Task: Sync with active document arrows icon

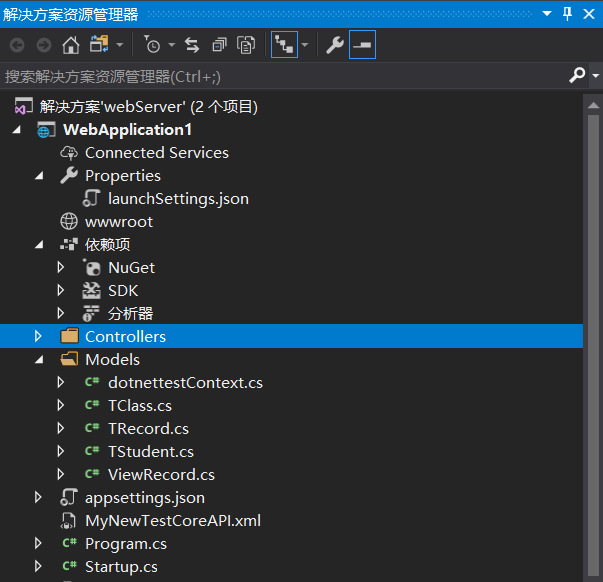Action: pyautogui.click(x=192, y=45)
